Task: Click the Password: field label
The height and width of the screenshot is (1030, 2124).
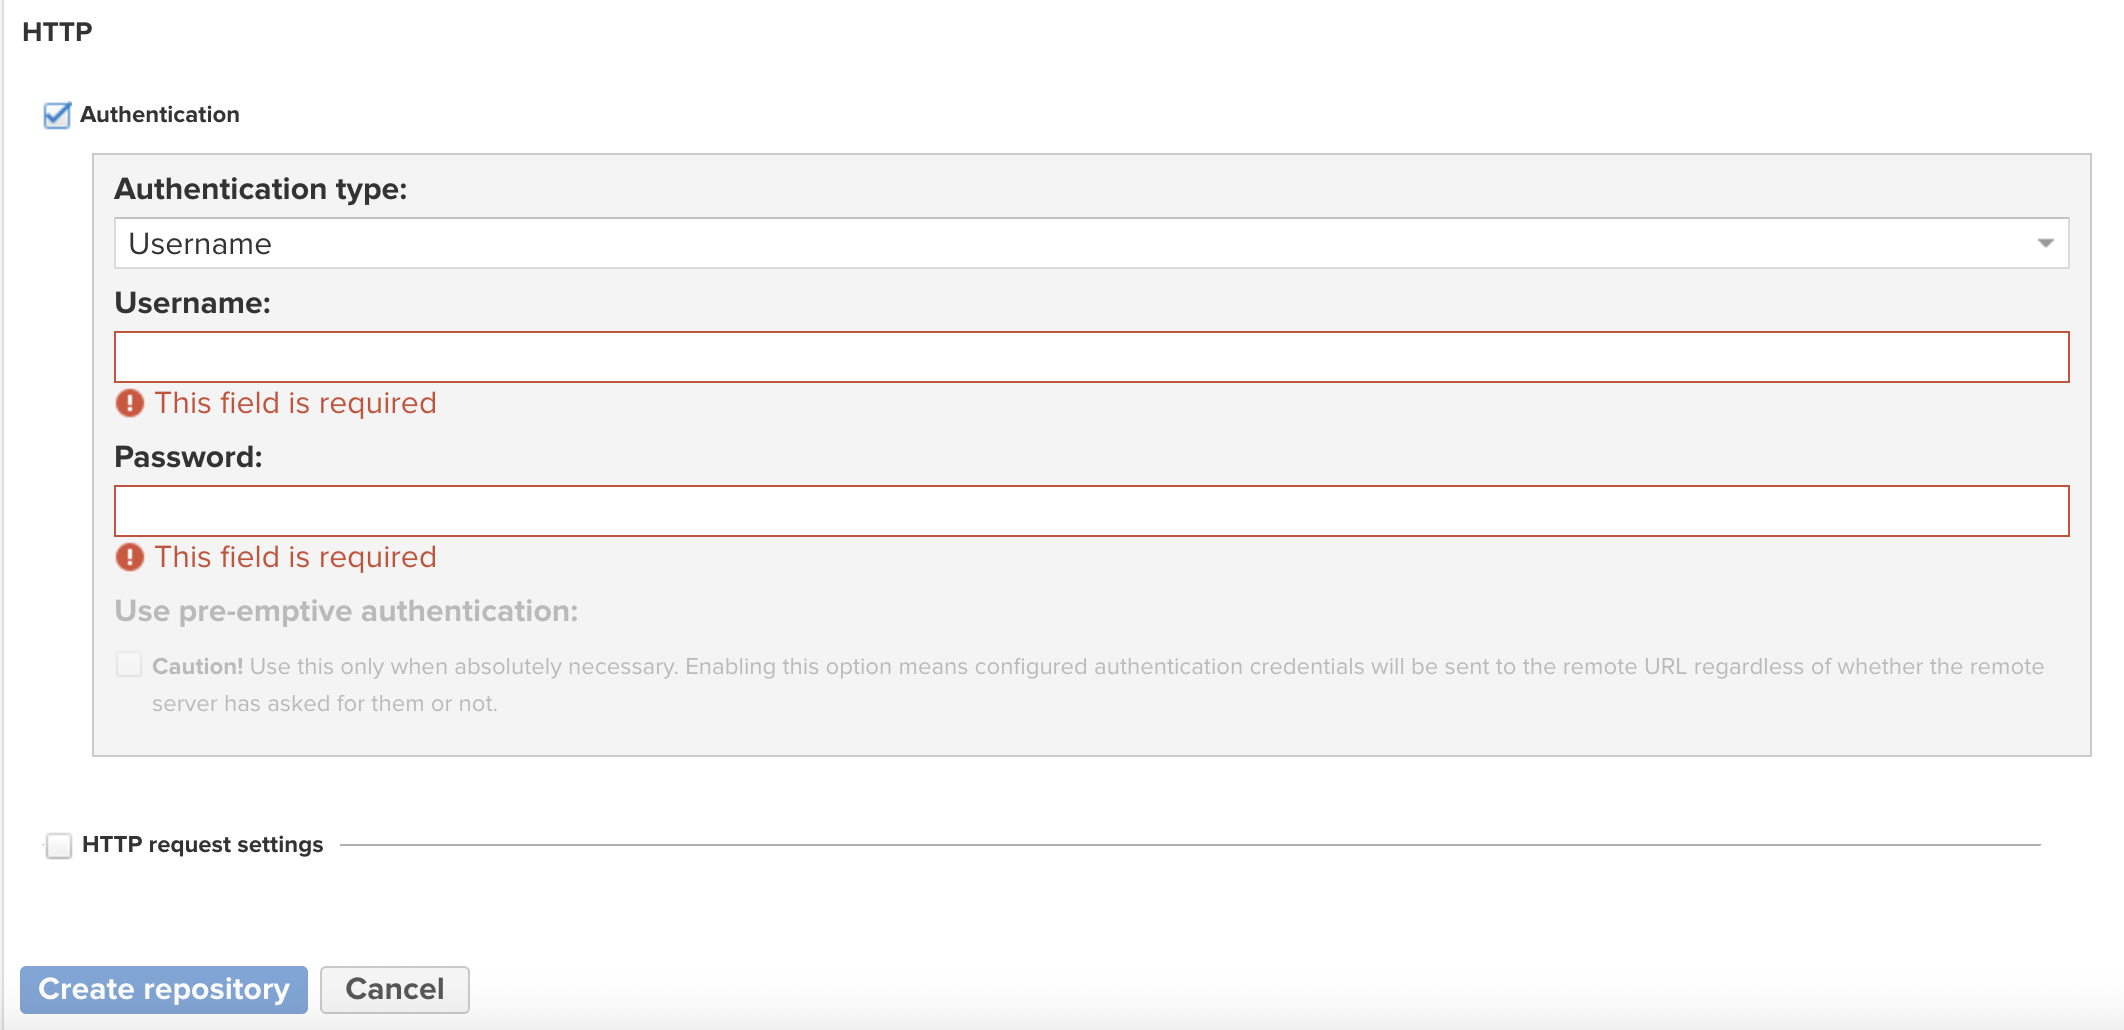Action: point(188,457)
